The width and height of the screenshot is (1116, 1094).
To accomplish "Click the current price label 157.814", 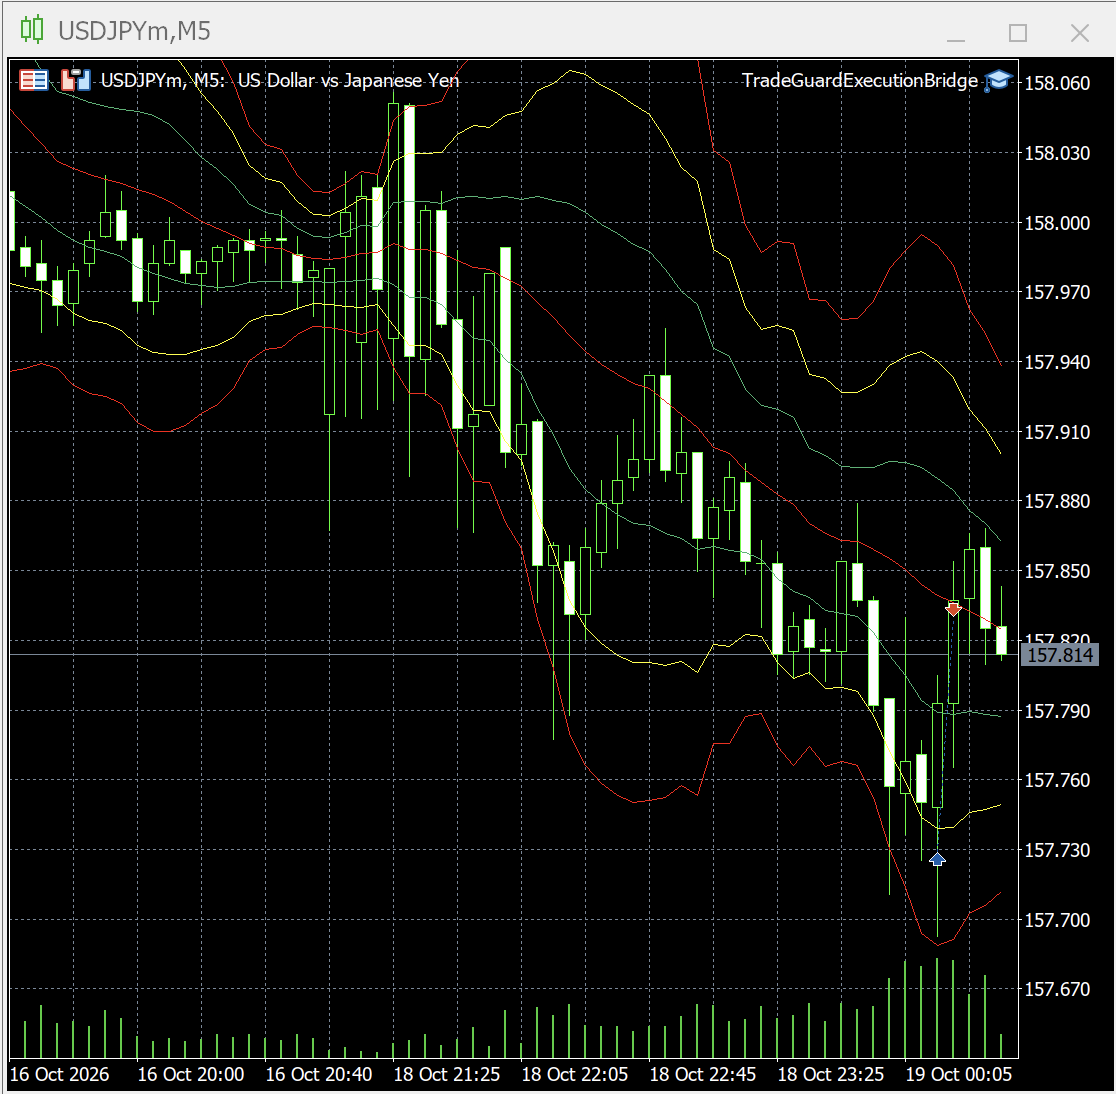I will [x=1060, y=655].
